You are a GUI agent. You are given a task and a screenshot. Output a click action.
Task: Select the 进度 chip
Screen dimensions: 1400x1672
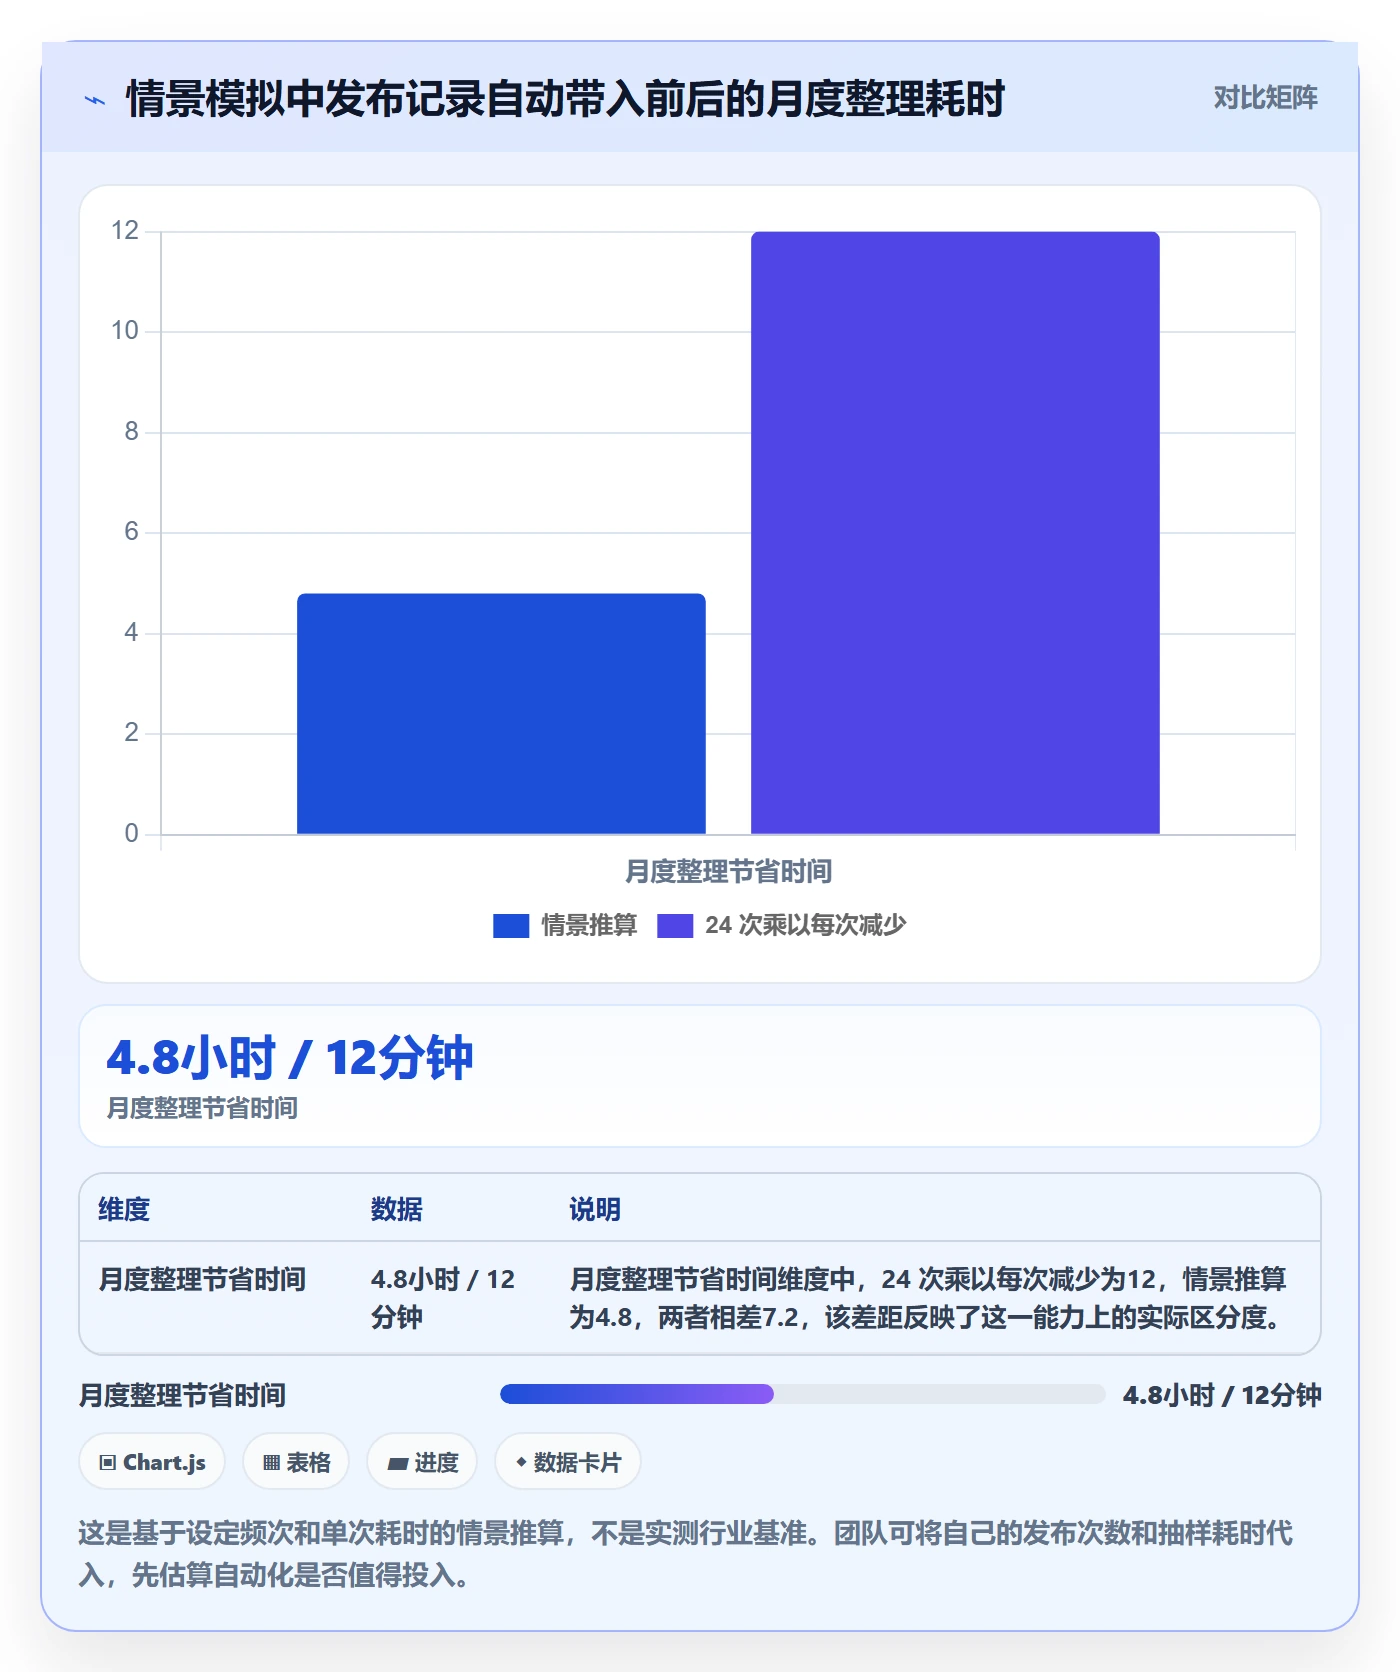[x=422, y=1462]
